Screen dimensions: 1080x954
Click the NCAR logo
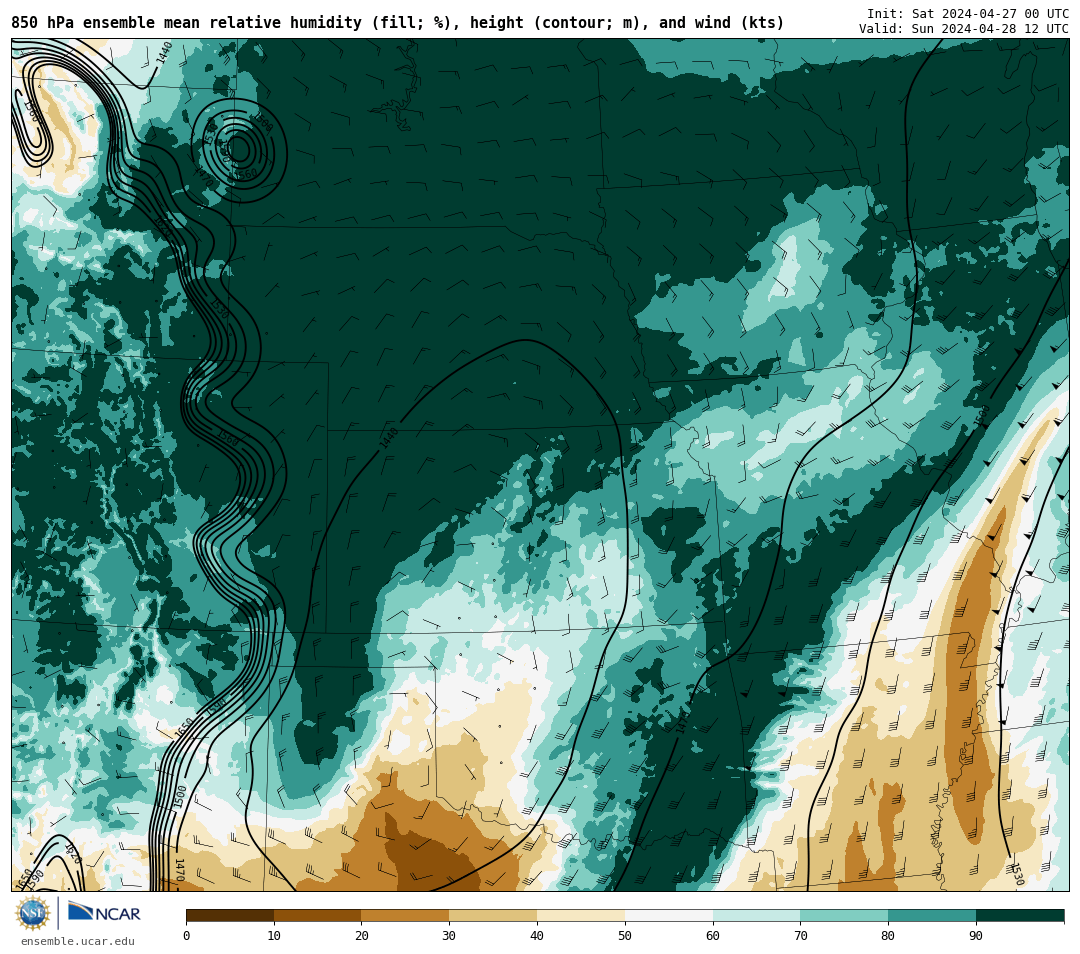(104, 913)
